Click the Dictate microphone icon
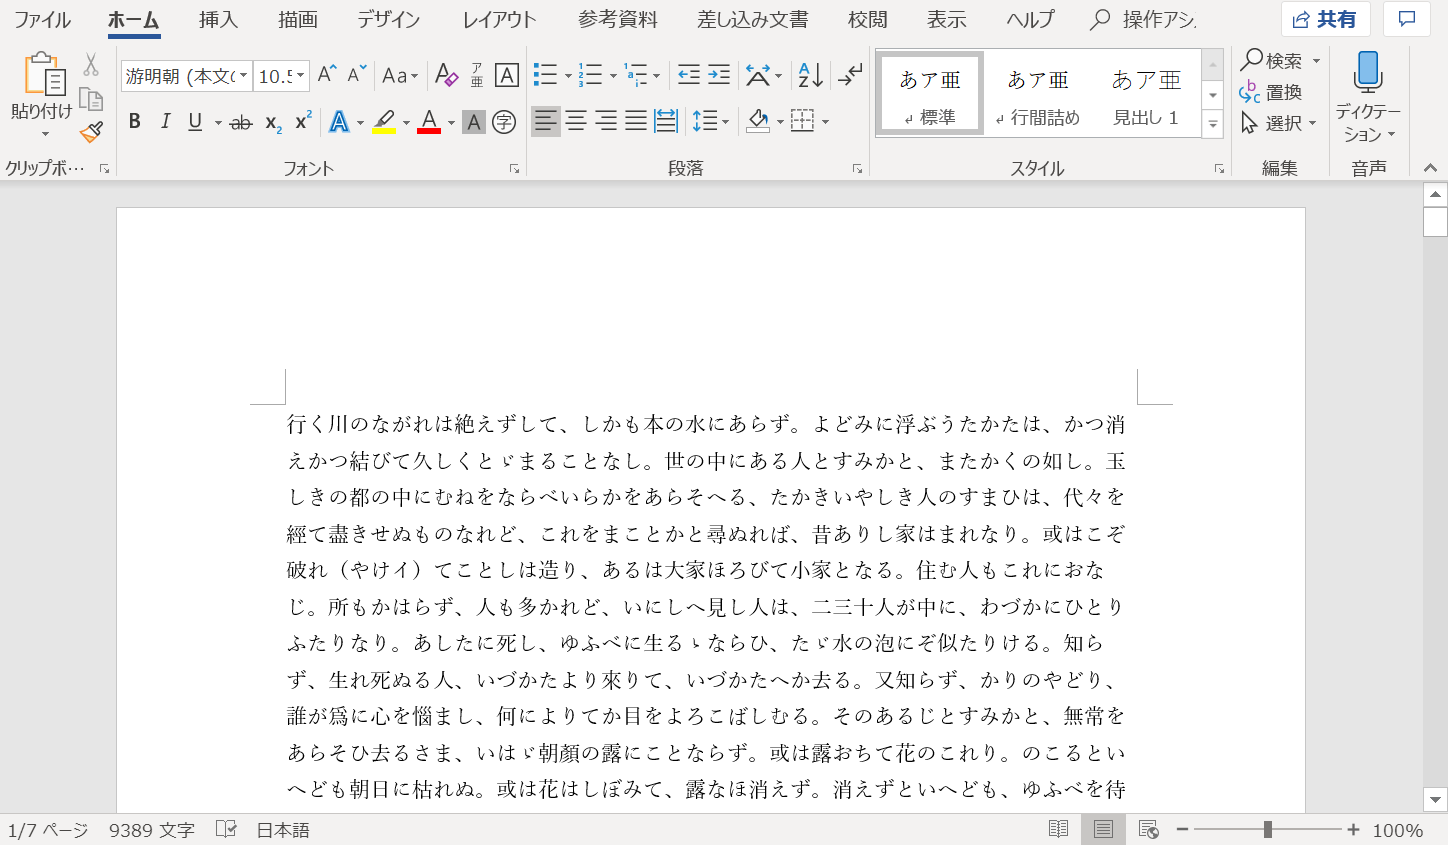The width and height of the screenshot is (1448, 845). [1368, 74]
